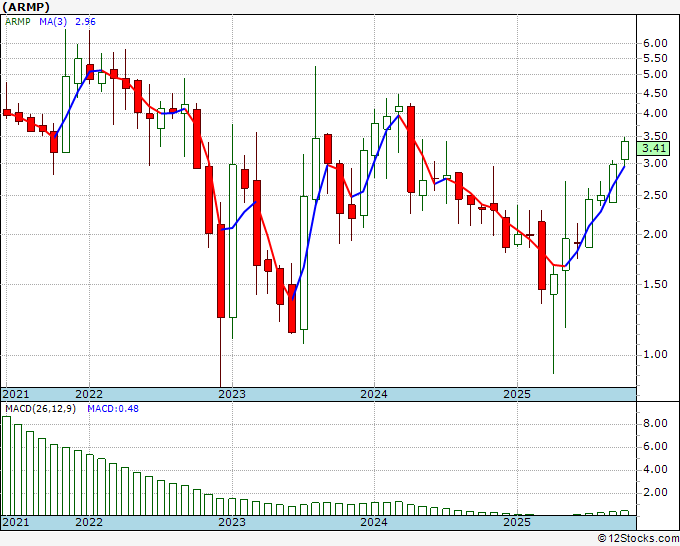
Task: Click the 3.00 price axis label
Action: (655, 163)
